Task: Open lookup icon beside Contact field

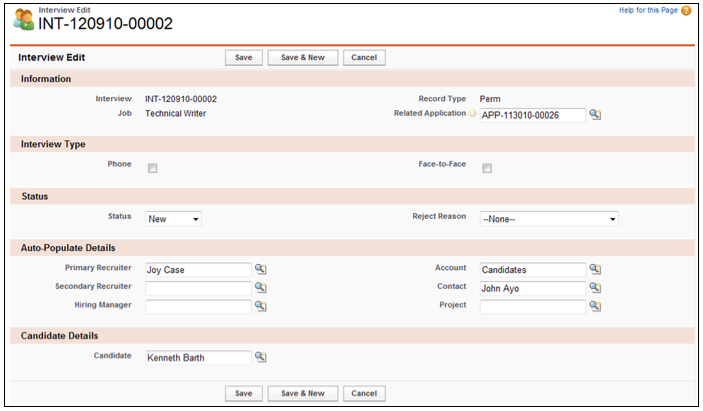Action: [595, 287]
